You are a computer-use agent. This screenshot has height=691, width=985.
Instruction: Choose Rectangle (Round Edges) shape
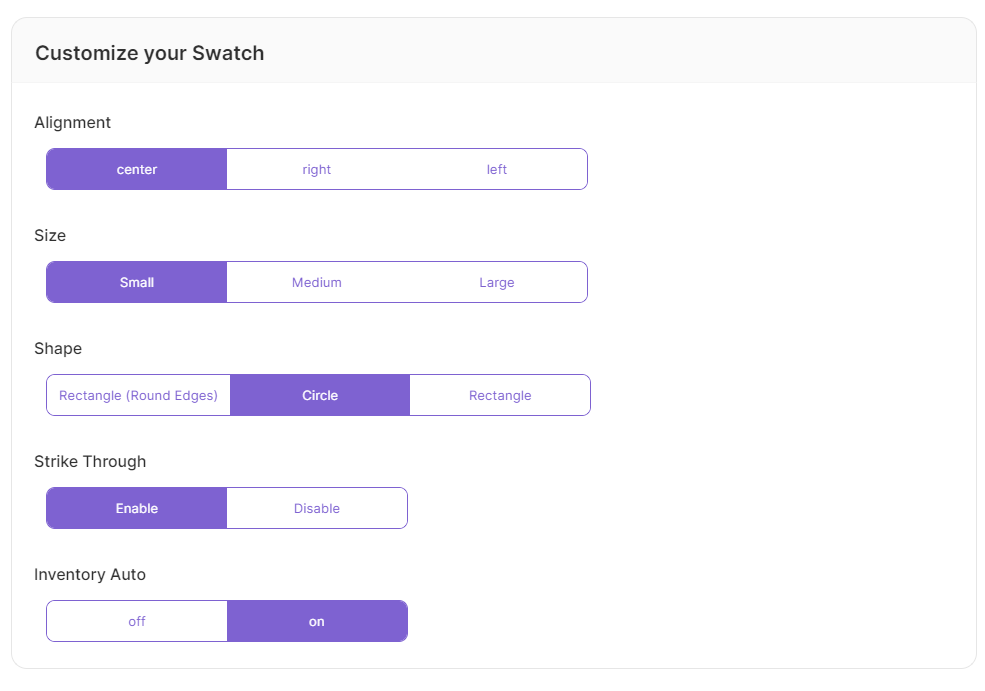click(x=138, y=395)
